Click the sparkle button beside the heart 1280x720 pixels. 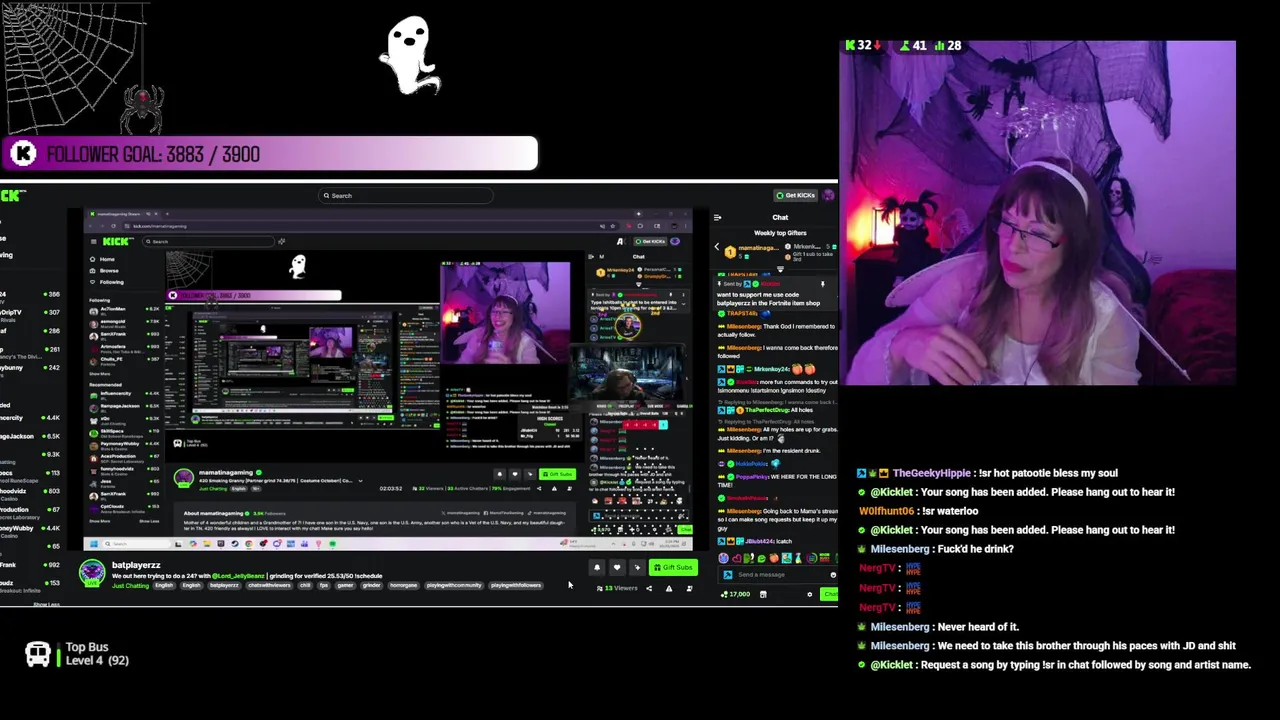(x=637, y=567)
